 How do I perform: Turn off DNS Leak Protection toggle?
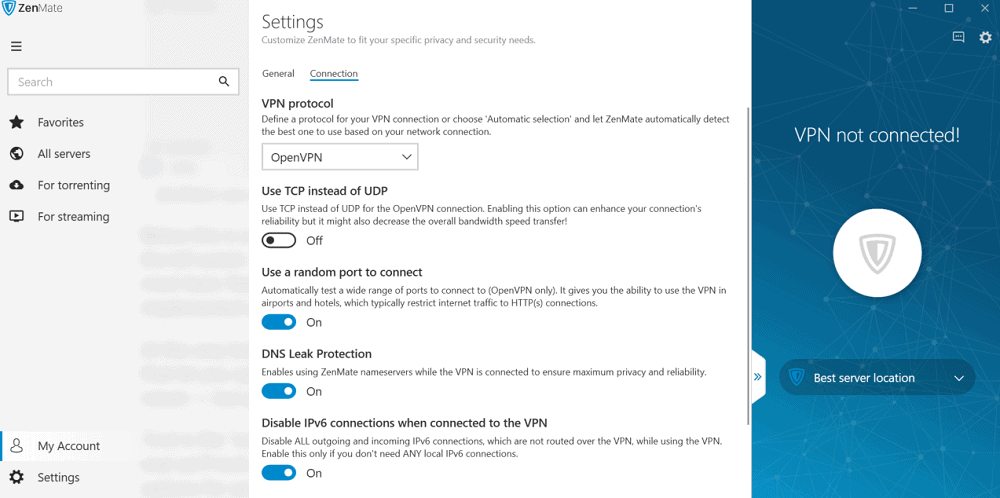click(x=279, y=391)
